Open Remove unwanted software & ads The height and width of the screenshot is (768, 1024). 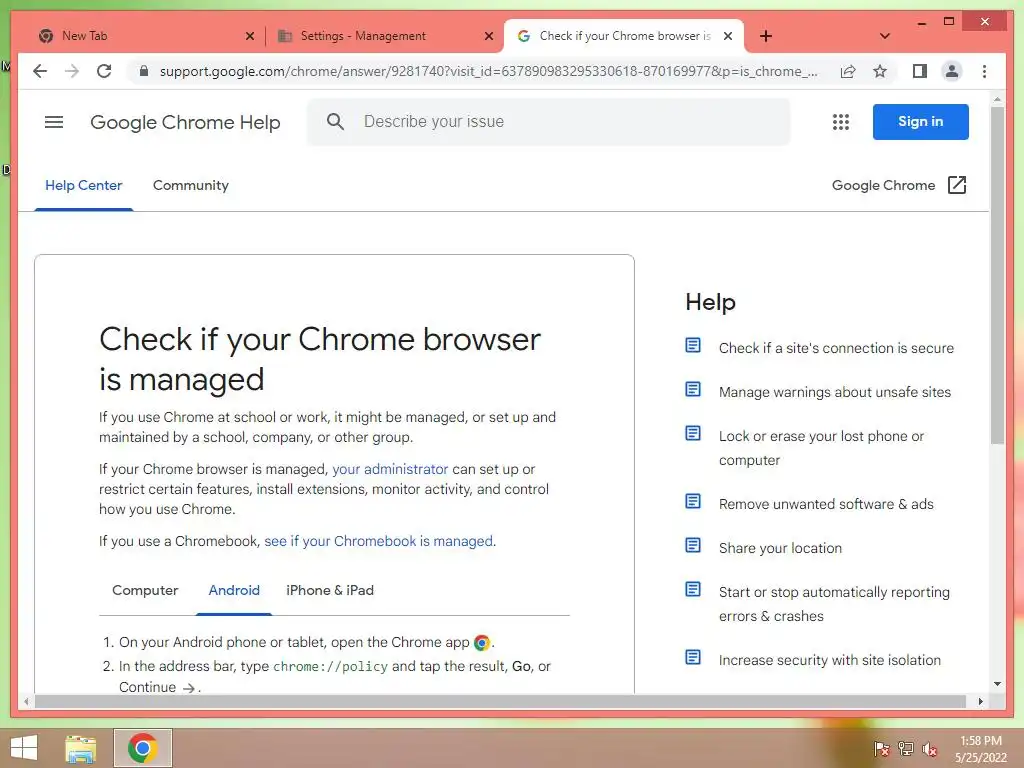(826, 504)
